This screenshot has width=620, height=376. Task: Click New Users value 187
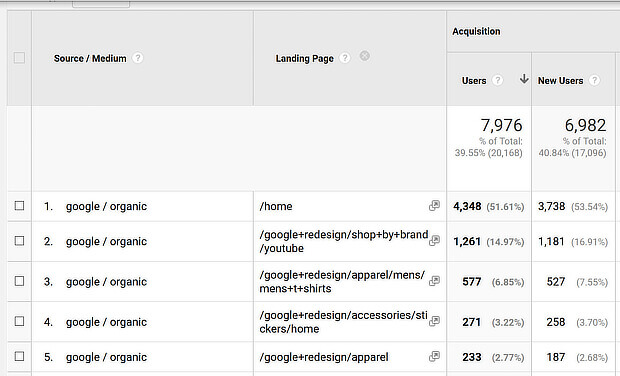[x=556, y=357]
